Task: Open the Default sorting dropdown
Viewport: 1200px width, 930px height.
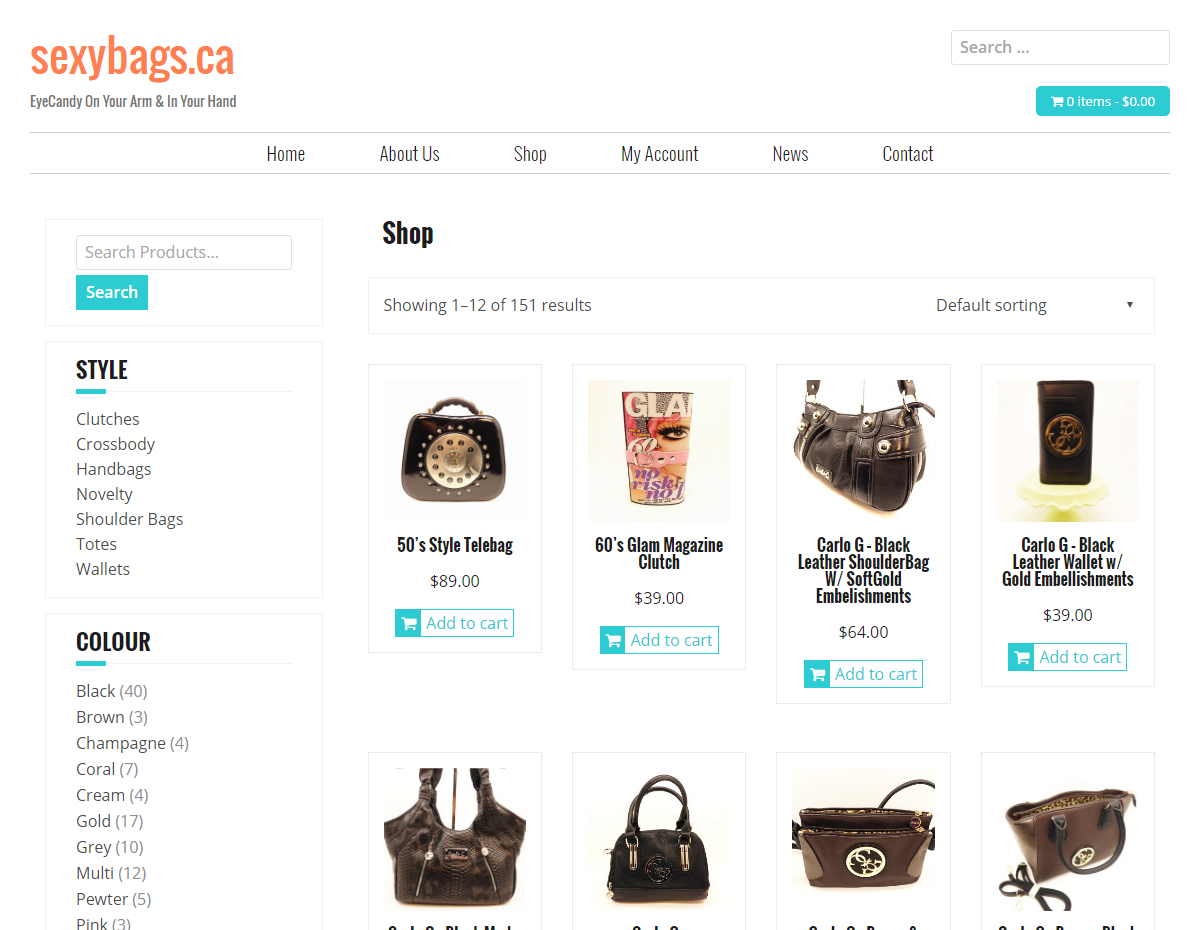Action: pos(1035,305)
